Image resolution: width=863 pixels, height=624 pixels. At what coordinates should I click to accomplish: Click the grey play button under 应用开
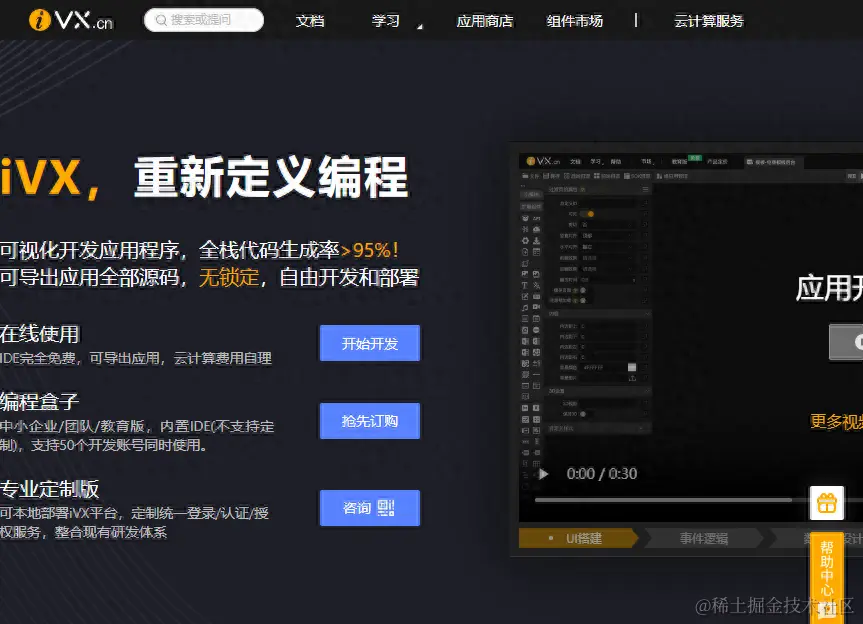click(x=846, y=342)
